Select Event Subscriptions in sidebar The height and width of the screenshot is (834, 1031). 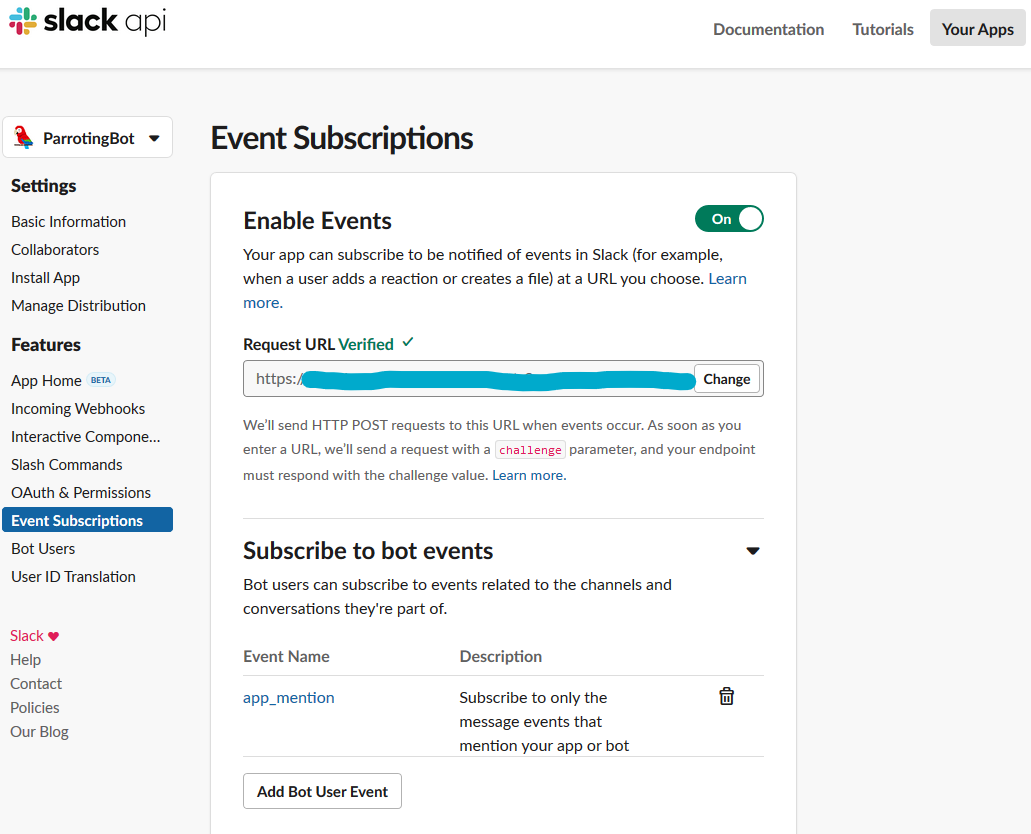coord(87,520)
